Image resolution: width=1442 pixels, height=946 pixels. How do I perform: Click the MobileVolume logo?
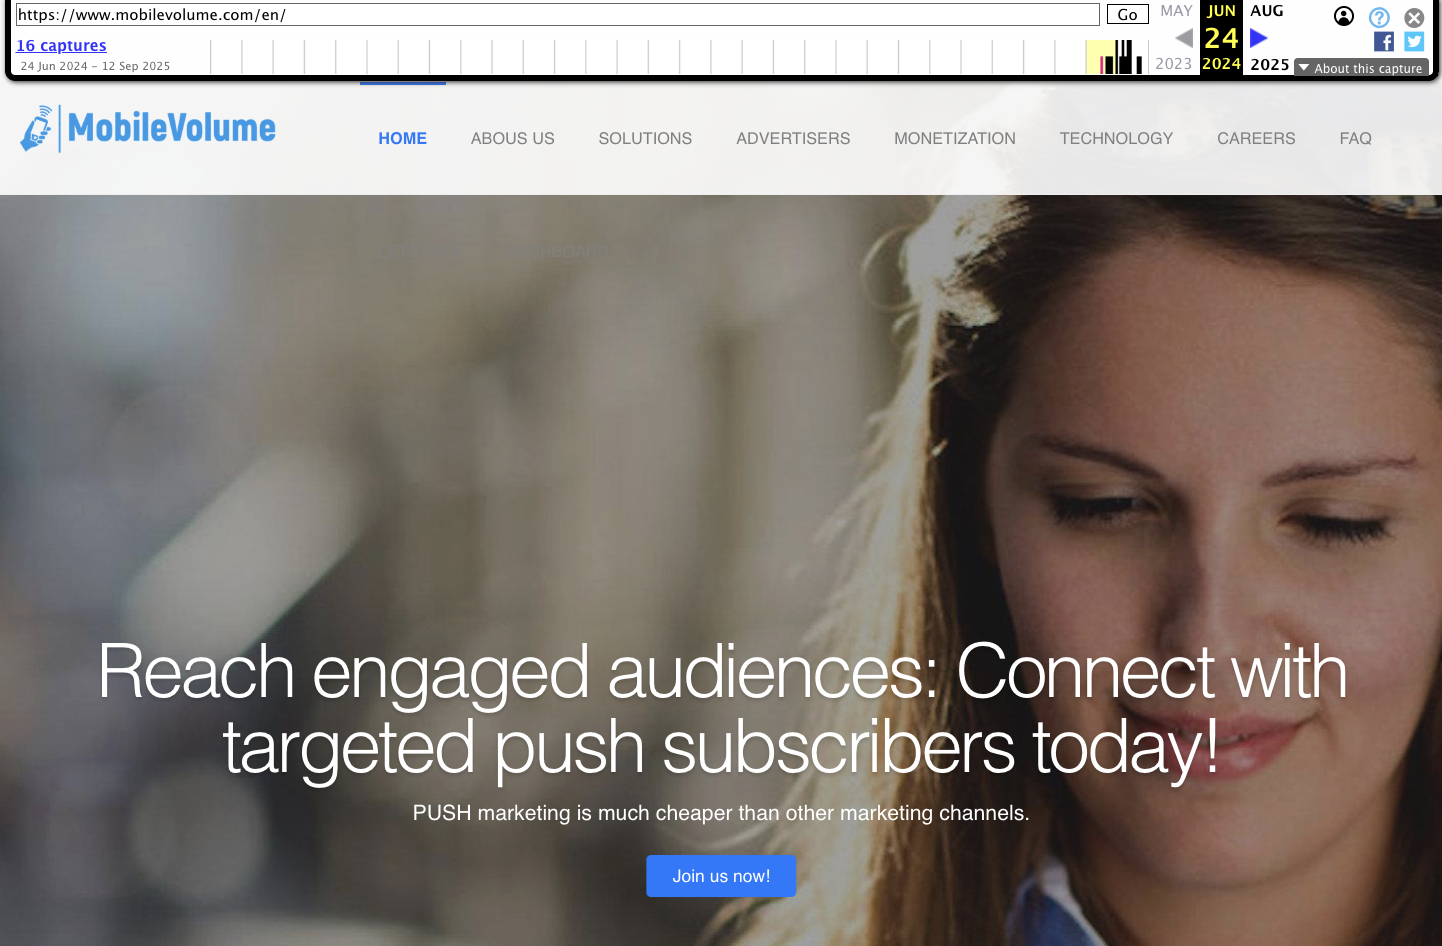(148, 129)
